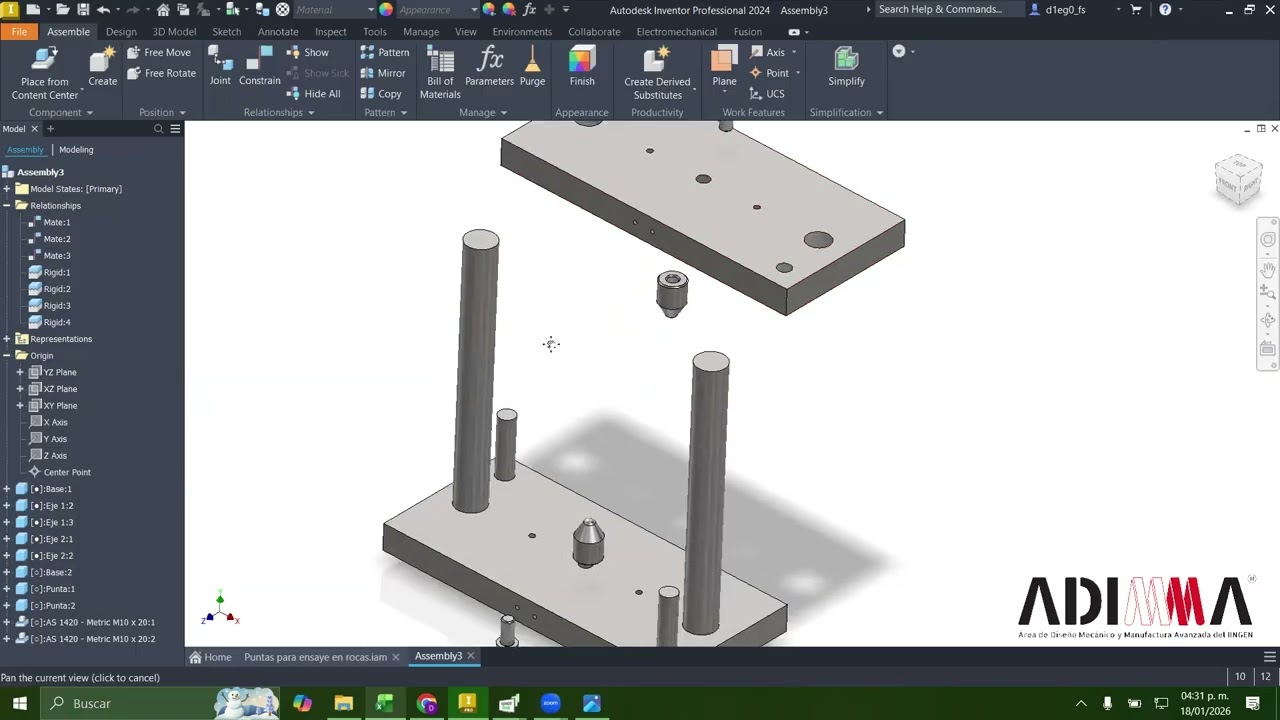
Task: Open Chrome from the taskbar
Action: pos(427,703)
